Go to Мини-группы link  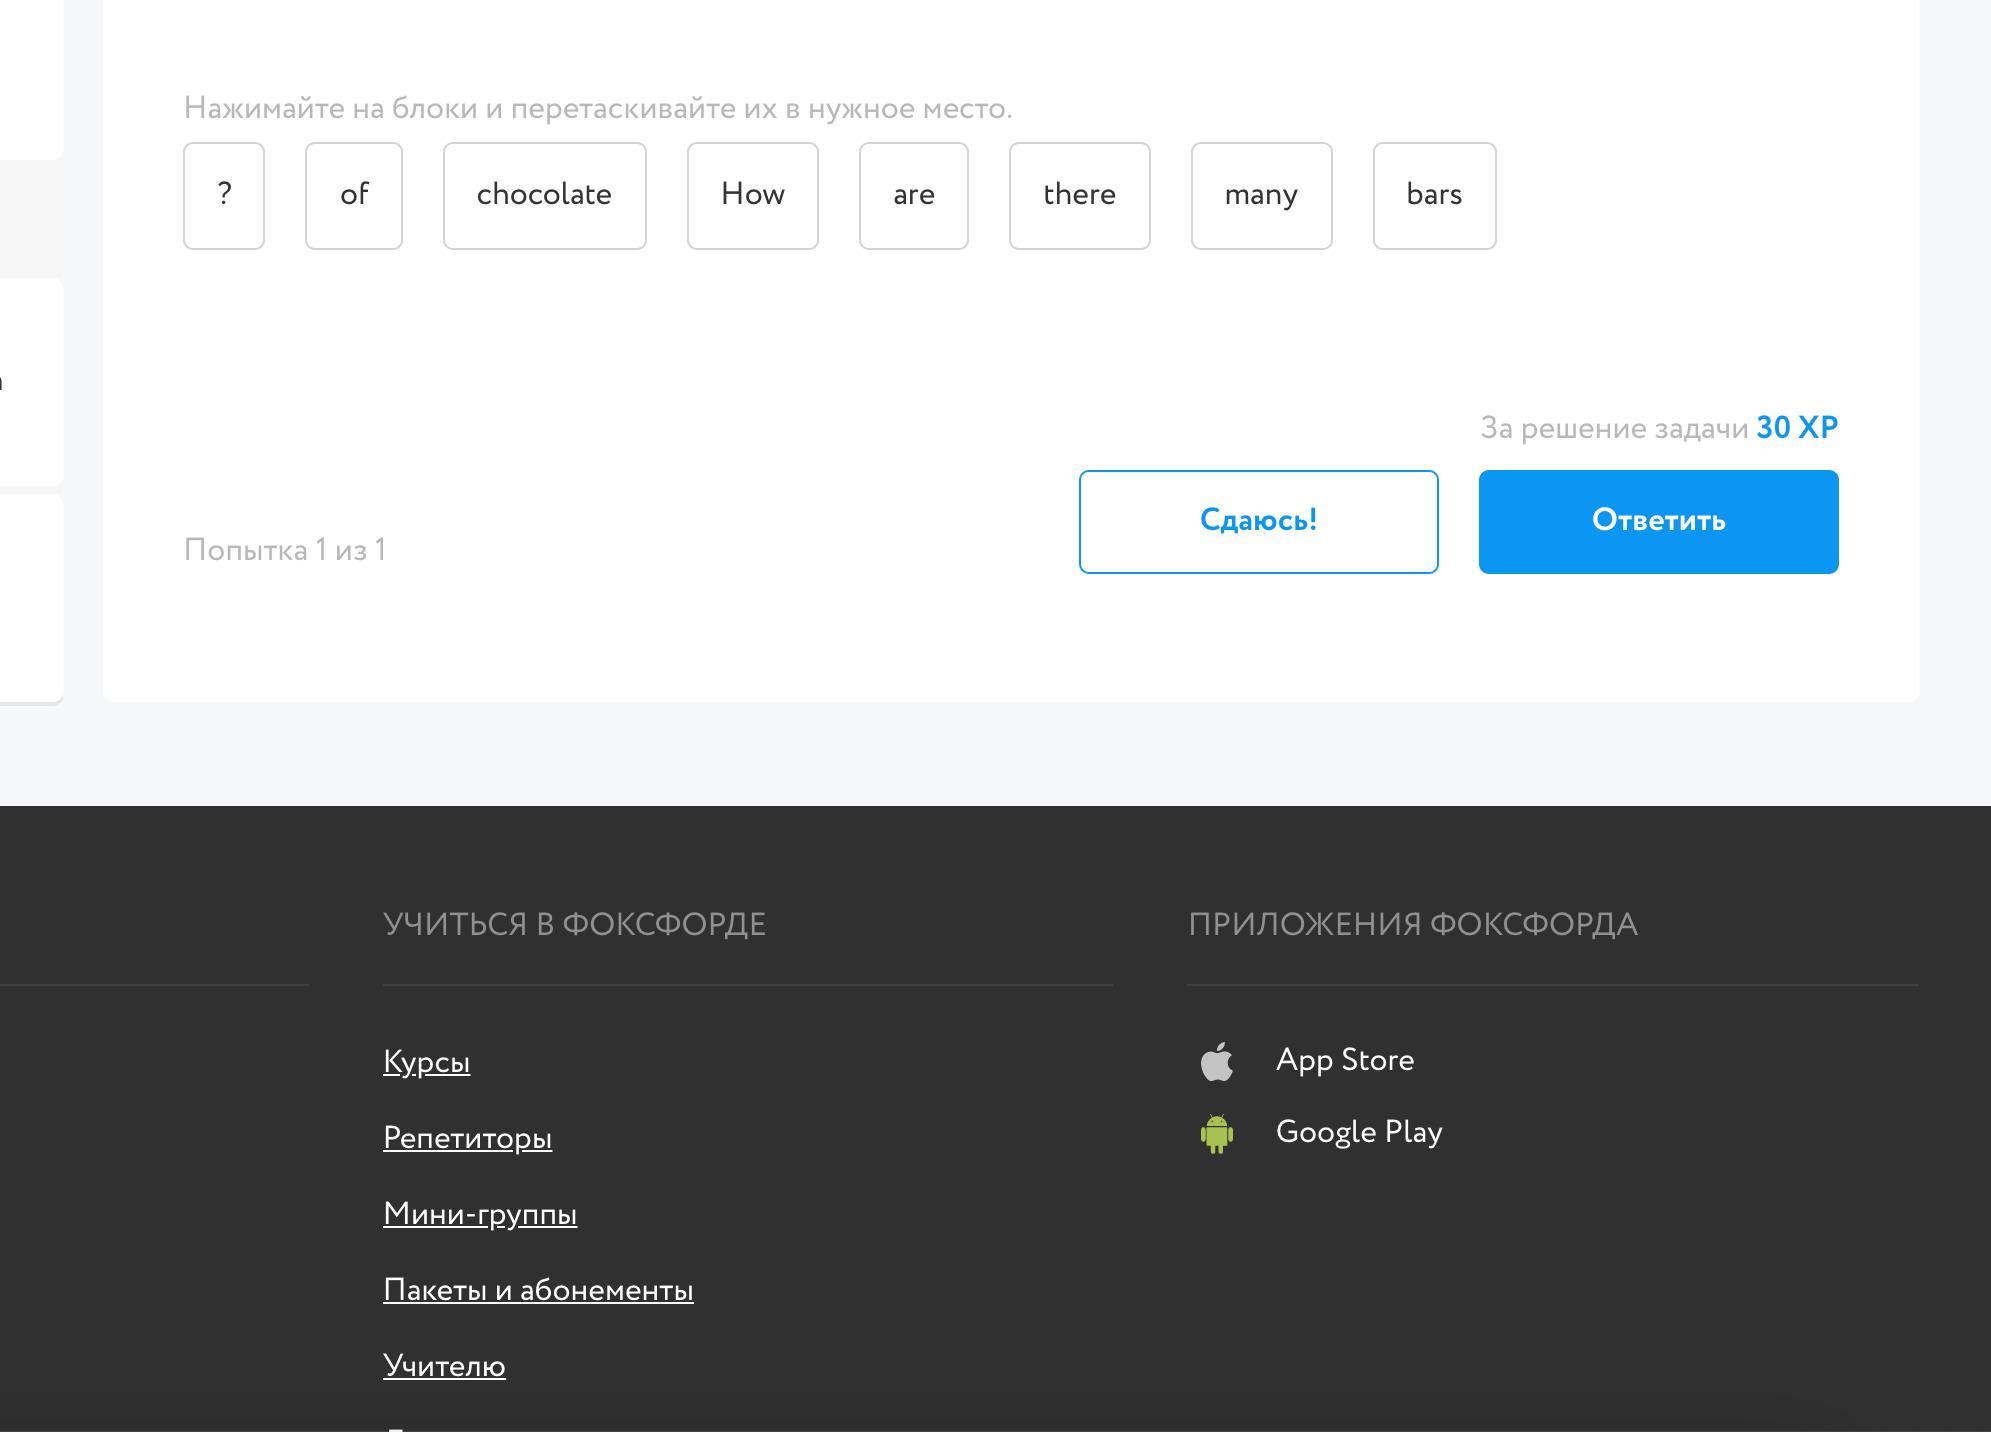coord(480,1214)
